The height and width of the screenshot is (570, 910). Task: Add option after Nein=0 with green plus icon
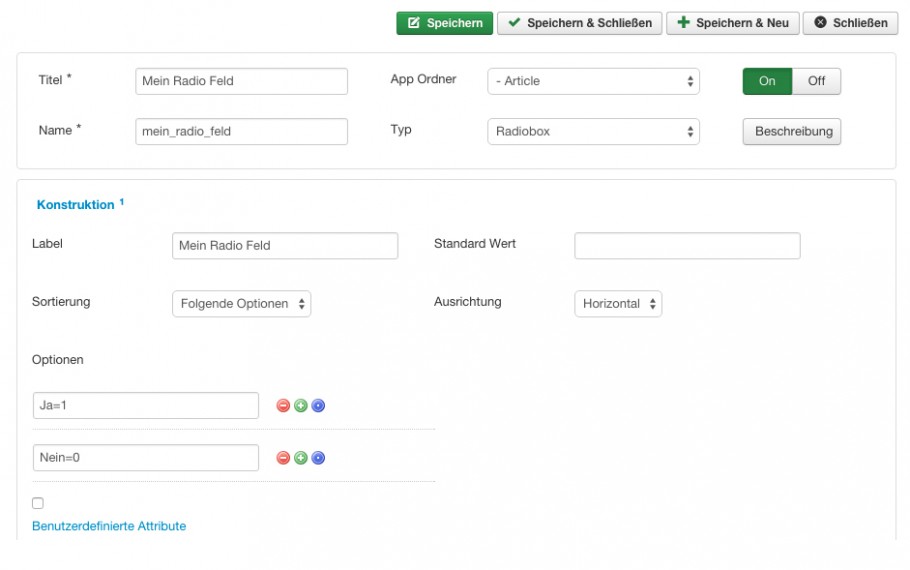click(301, 458)
